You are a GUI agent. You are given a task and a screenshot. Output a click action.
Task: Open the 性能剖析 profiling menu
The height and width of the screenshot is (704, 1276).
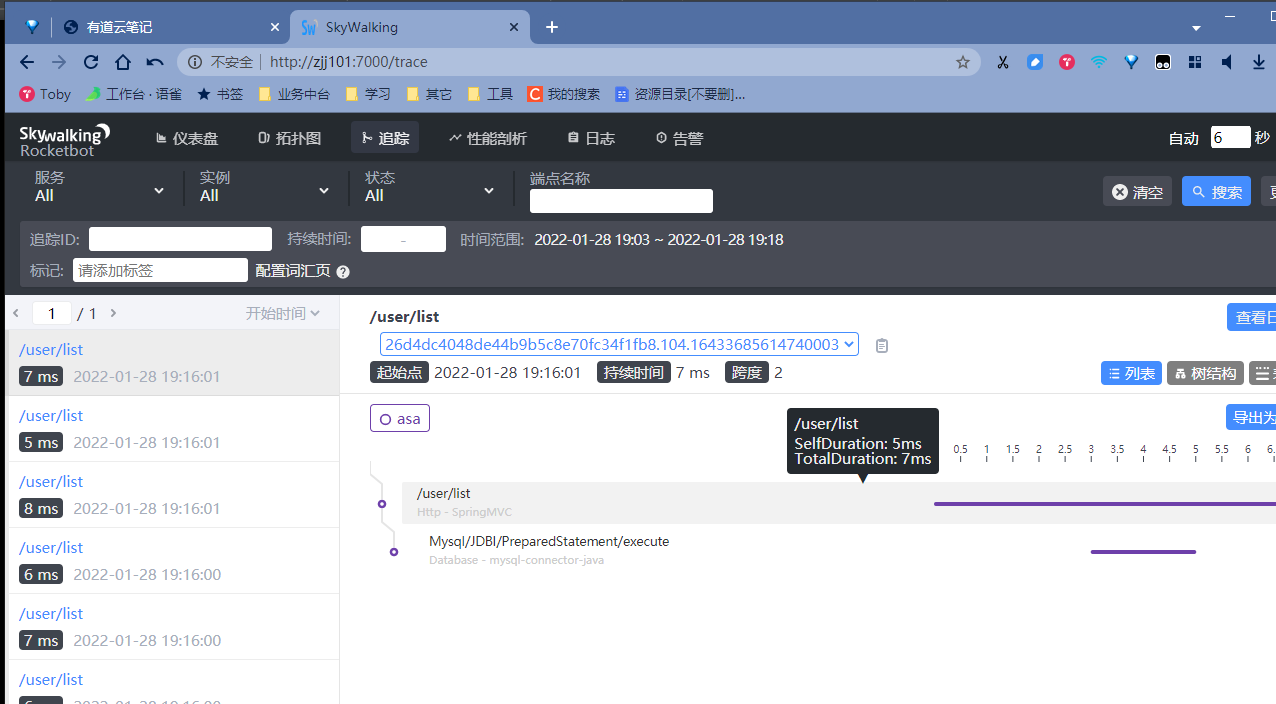488,138
